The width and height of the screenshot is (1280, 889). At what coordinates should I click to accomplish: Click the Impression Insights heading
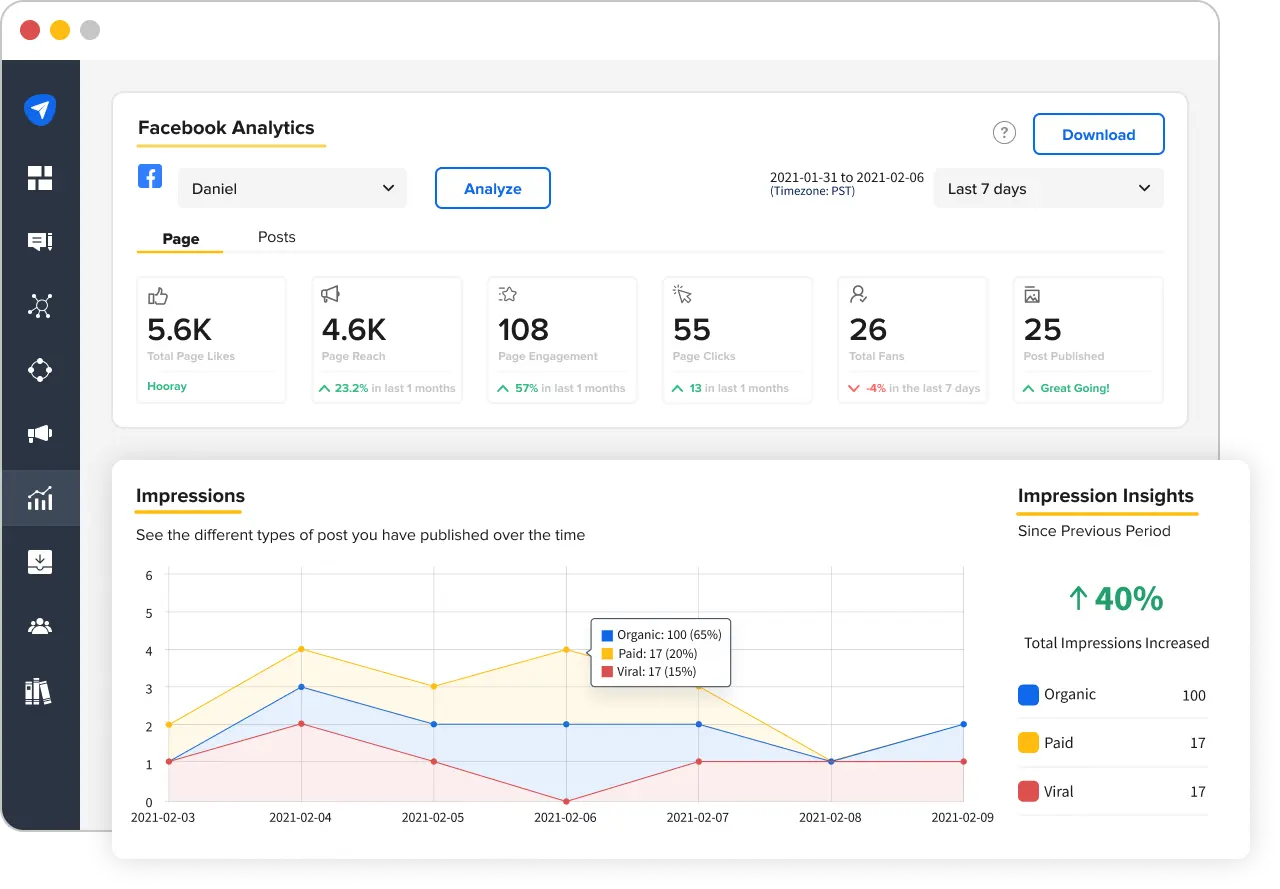coord(1106,496)
